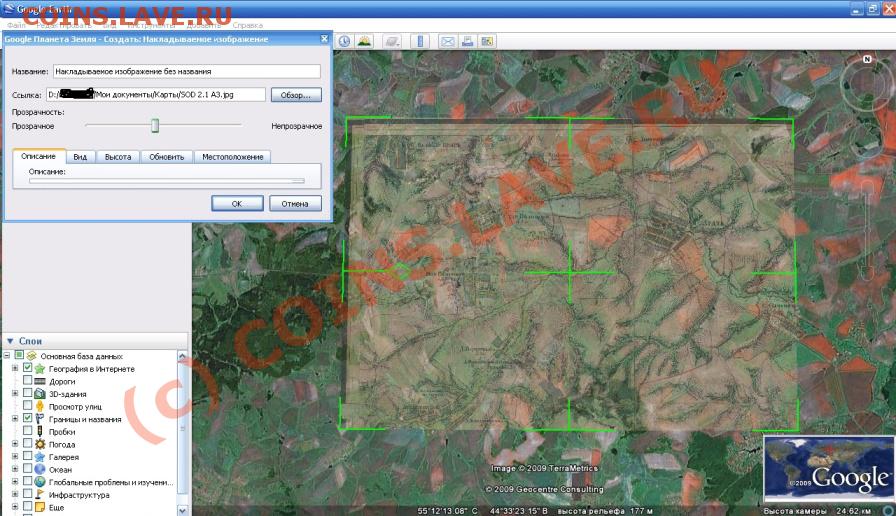
Task: Click the Дороги road icon
Action: tap(40, 381)
